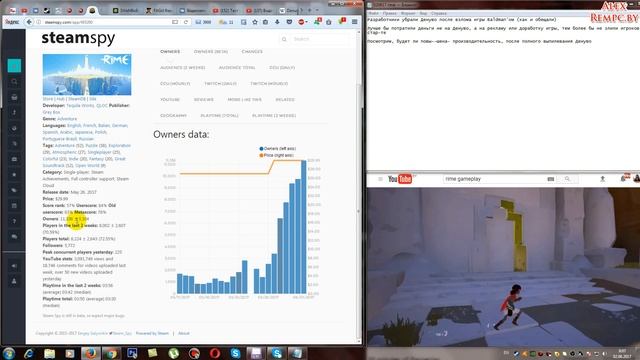The width and height of the screenshot is (640, 360).
Task: Click the YouTube search magnifier button
Action: coord(567,179)
